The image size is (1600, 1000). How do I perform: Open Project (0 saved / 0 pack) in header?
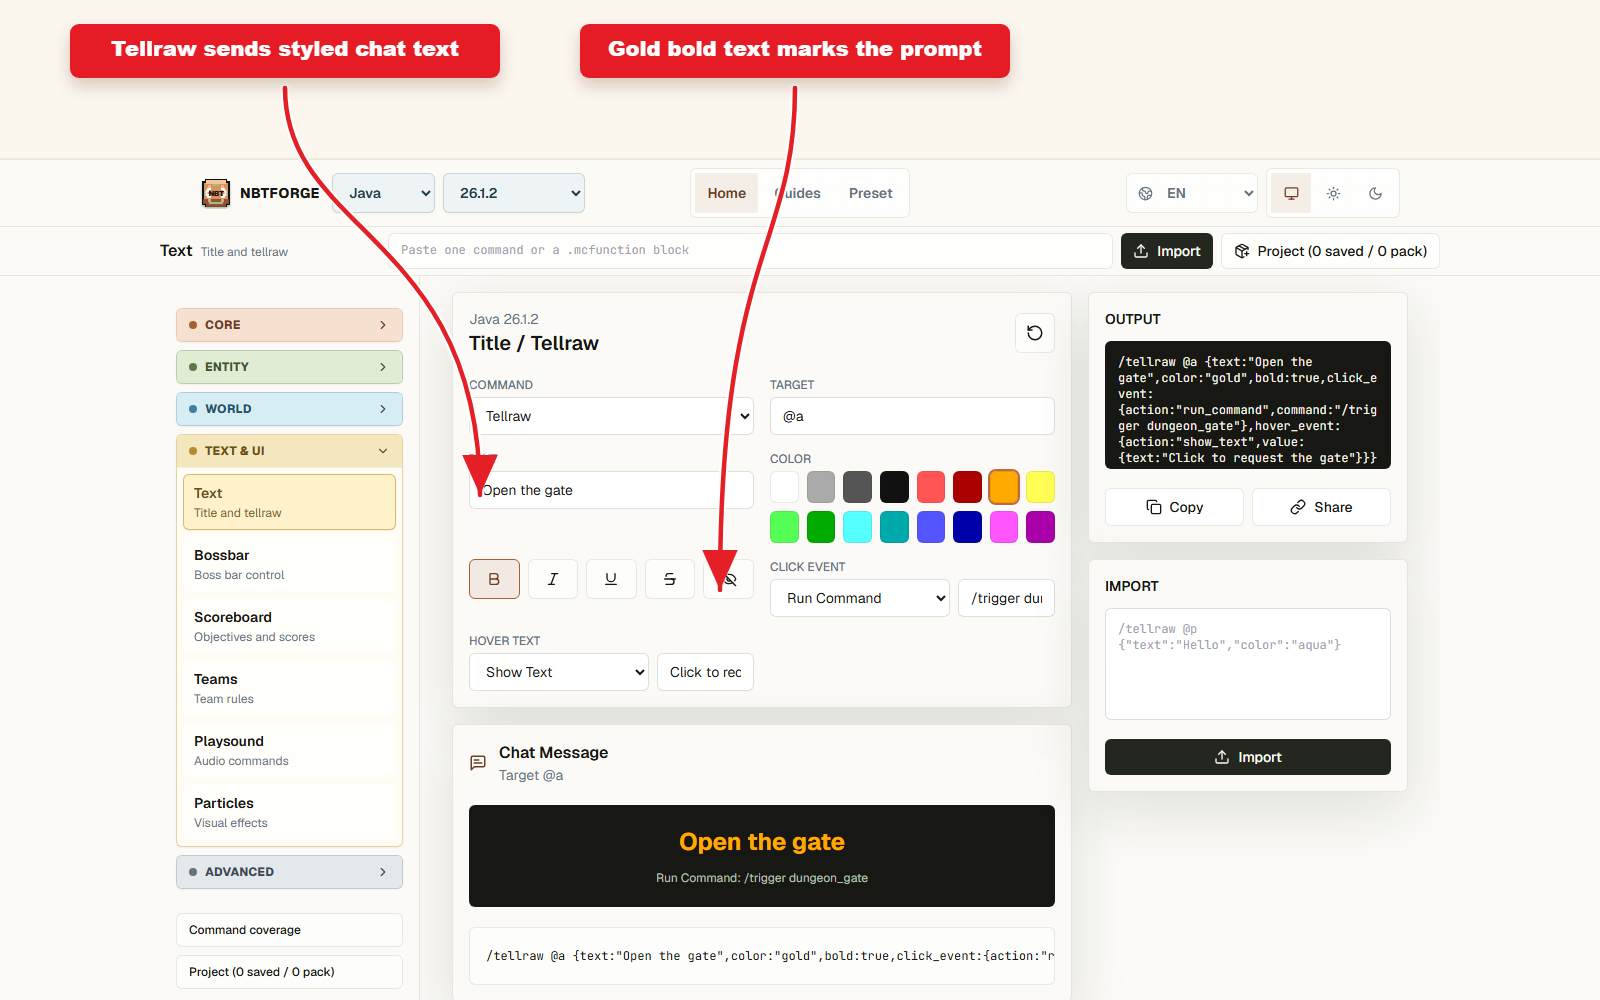pyautogui.click(x=1330, y=251)
